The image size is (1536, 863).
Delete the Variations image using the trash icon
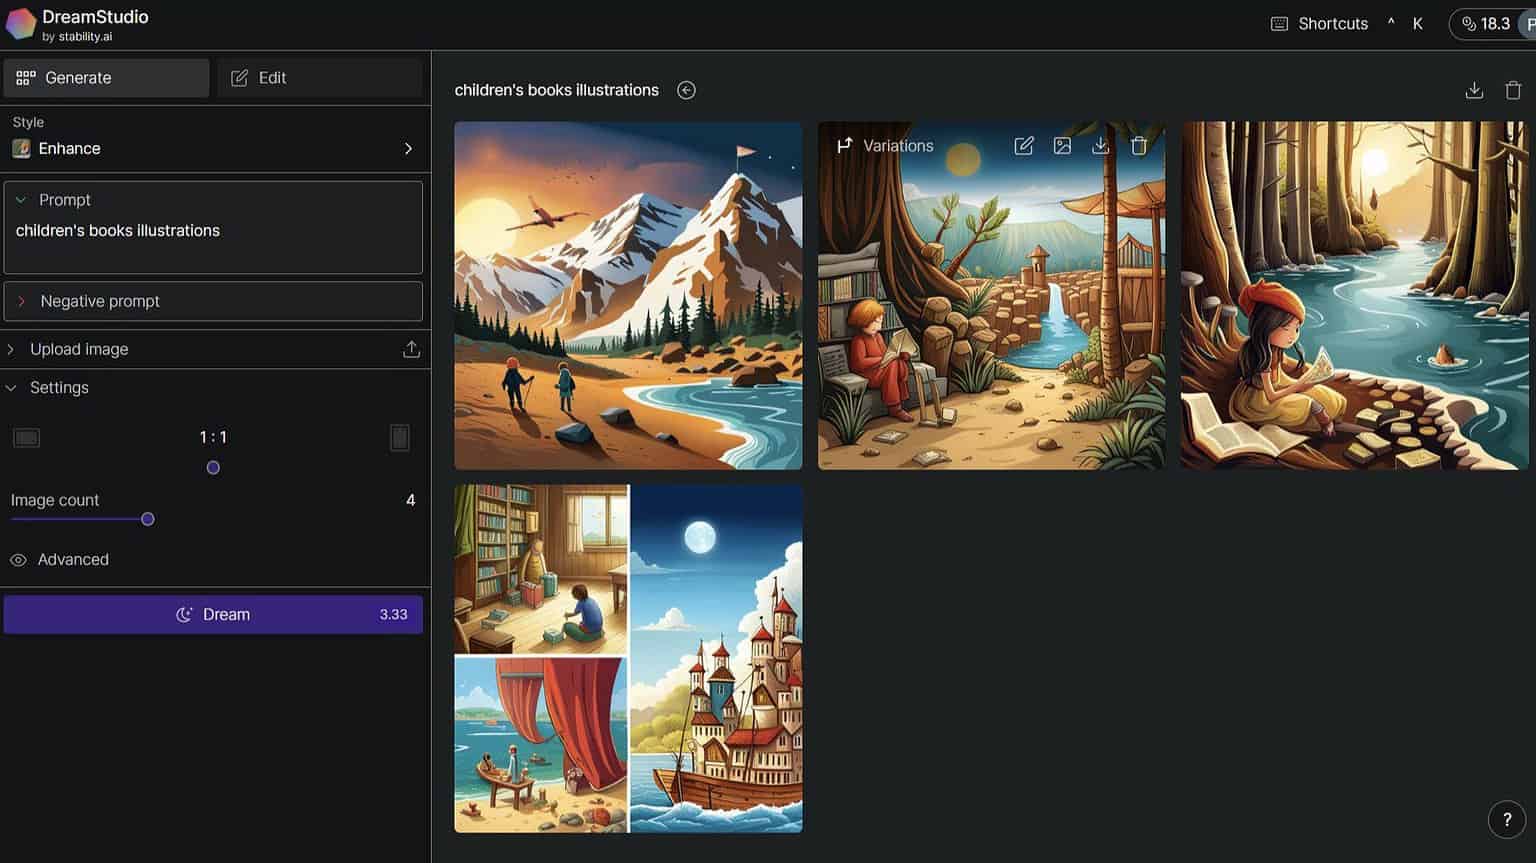click(x=1138, y=145)
